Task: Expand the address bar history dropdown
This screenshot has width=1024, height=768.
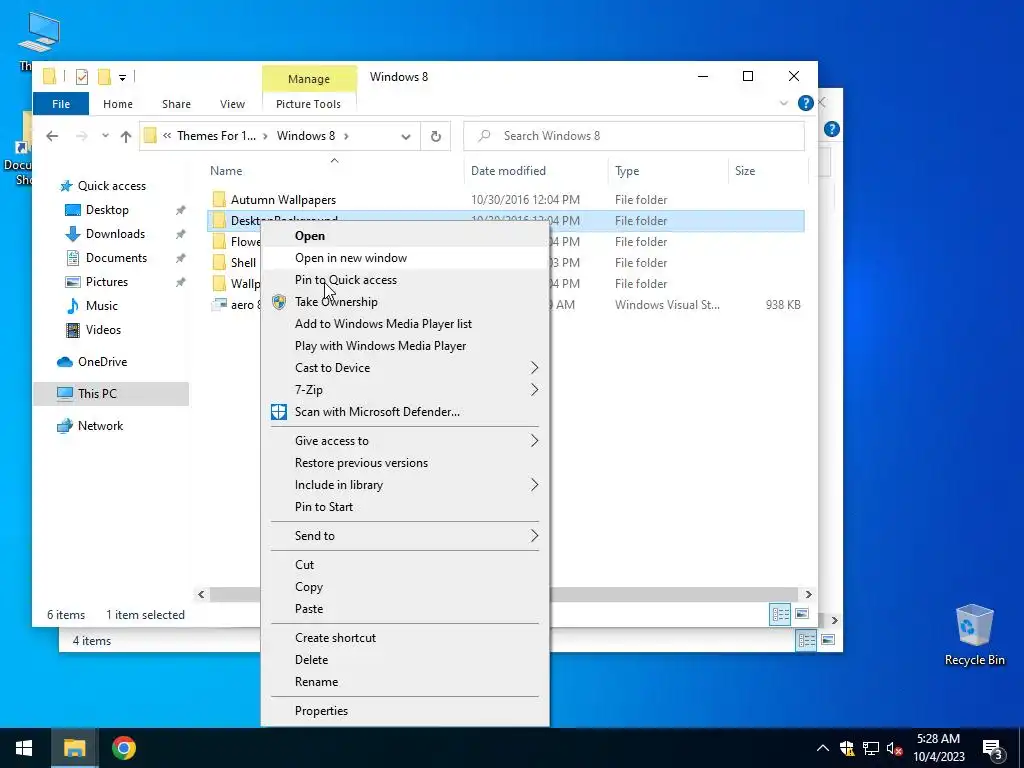Action: point(406,136)
